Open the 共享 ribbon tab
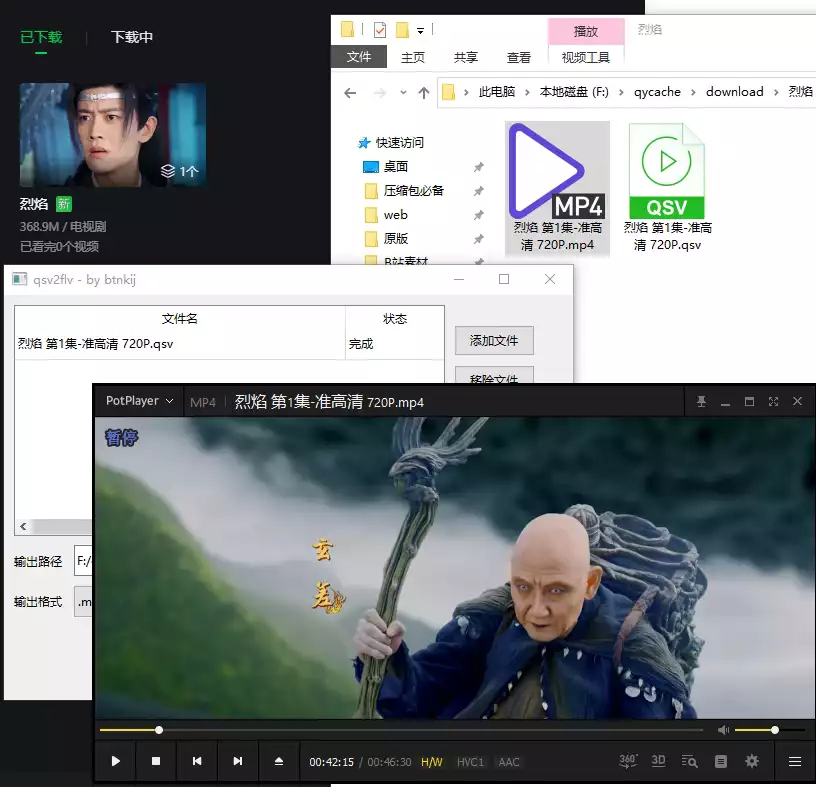 pos(466,57)
